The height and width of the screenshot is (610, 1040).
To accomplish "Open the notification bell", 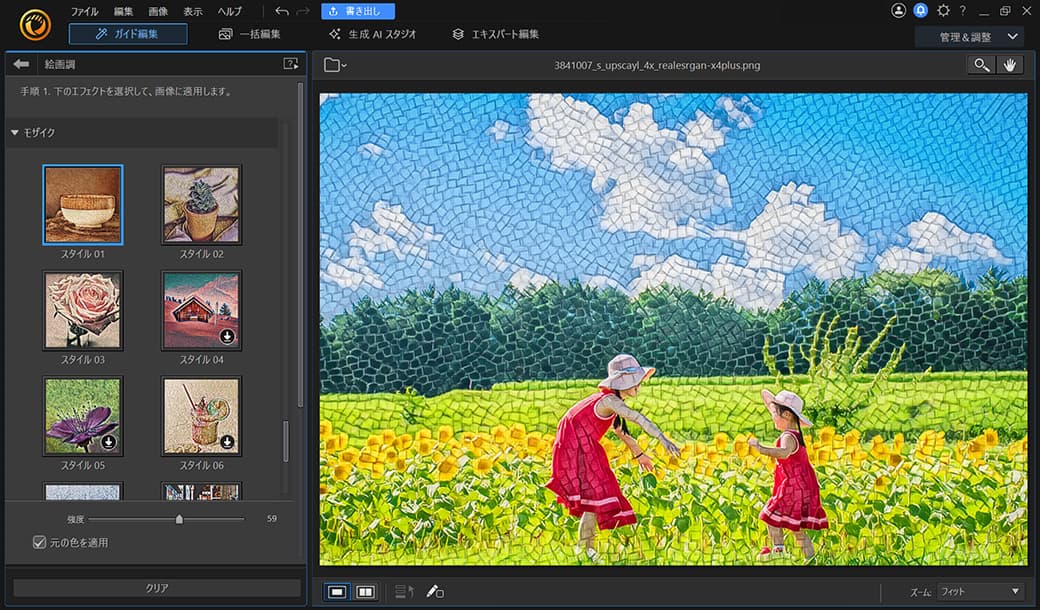I will [x=921, y=10].
